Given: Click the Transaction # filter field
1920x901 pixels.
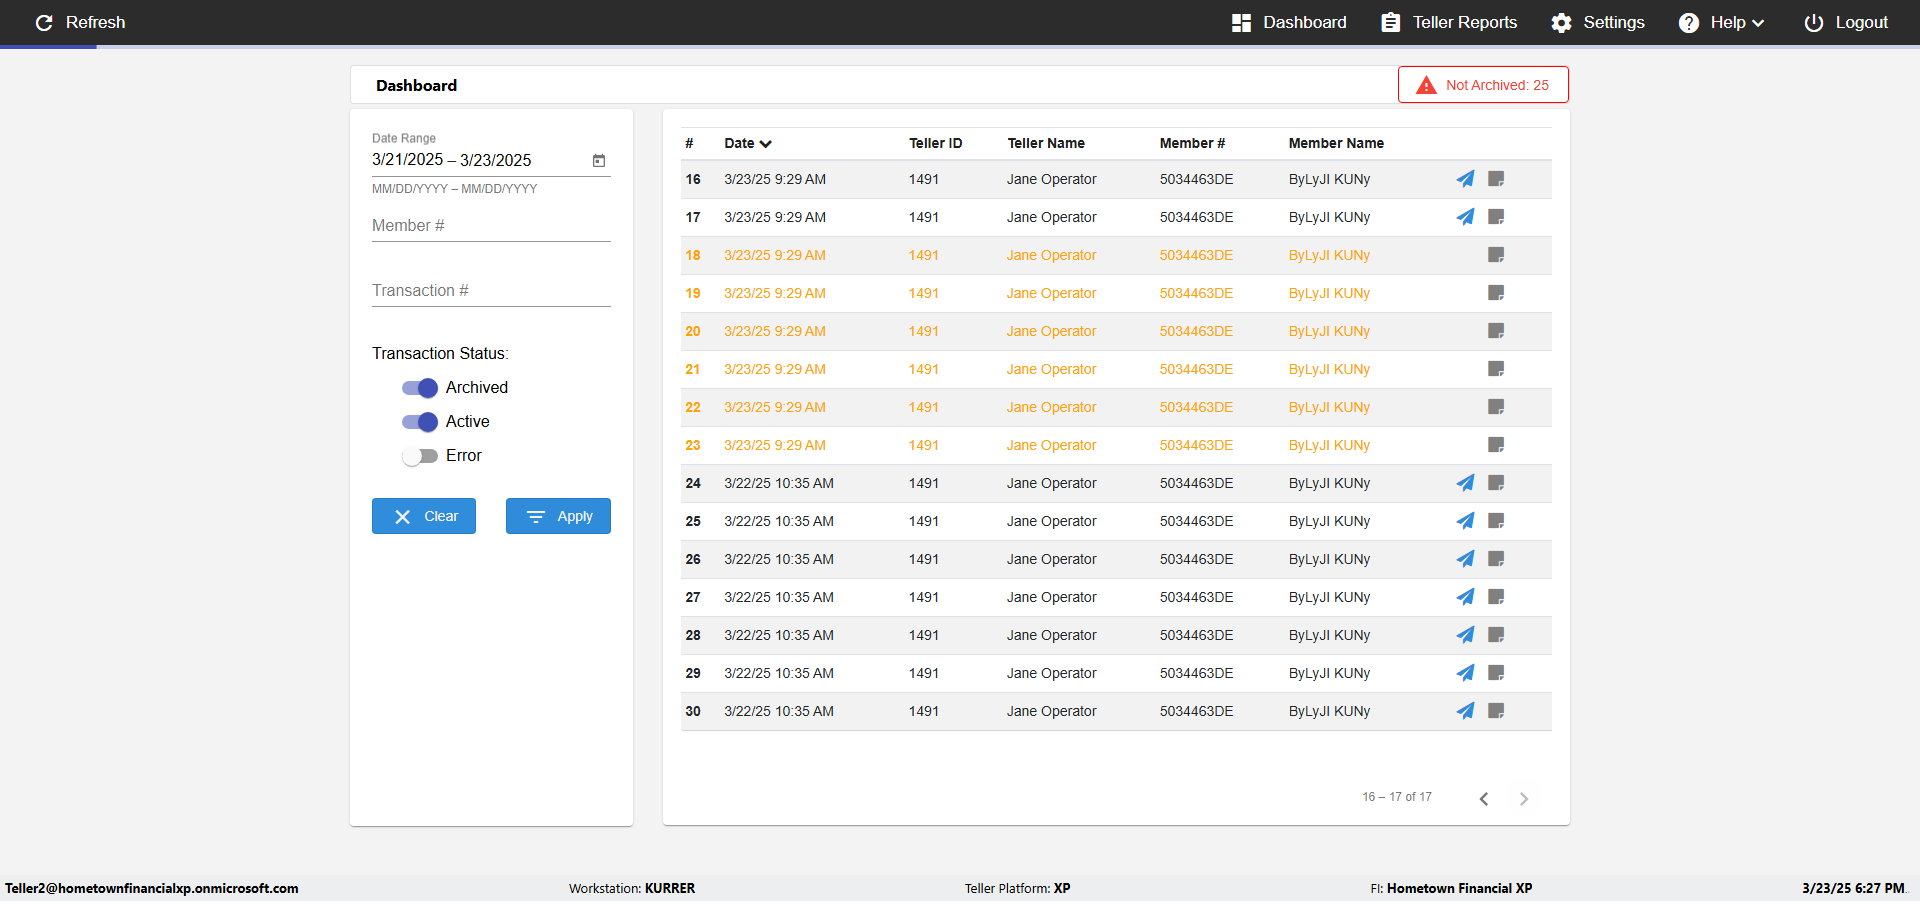Looking at the screenshot, I should (x=491, y=291).
